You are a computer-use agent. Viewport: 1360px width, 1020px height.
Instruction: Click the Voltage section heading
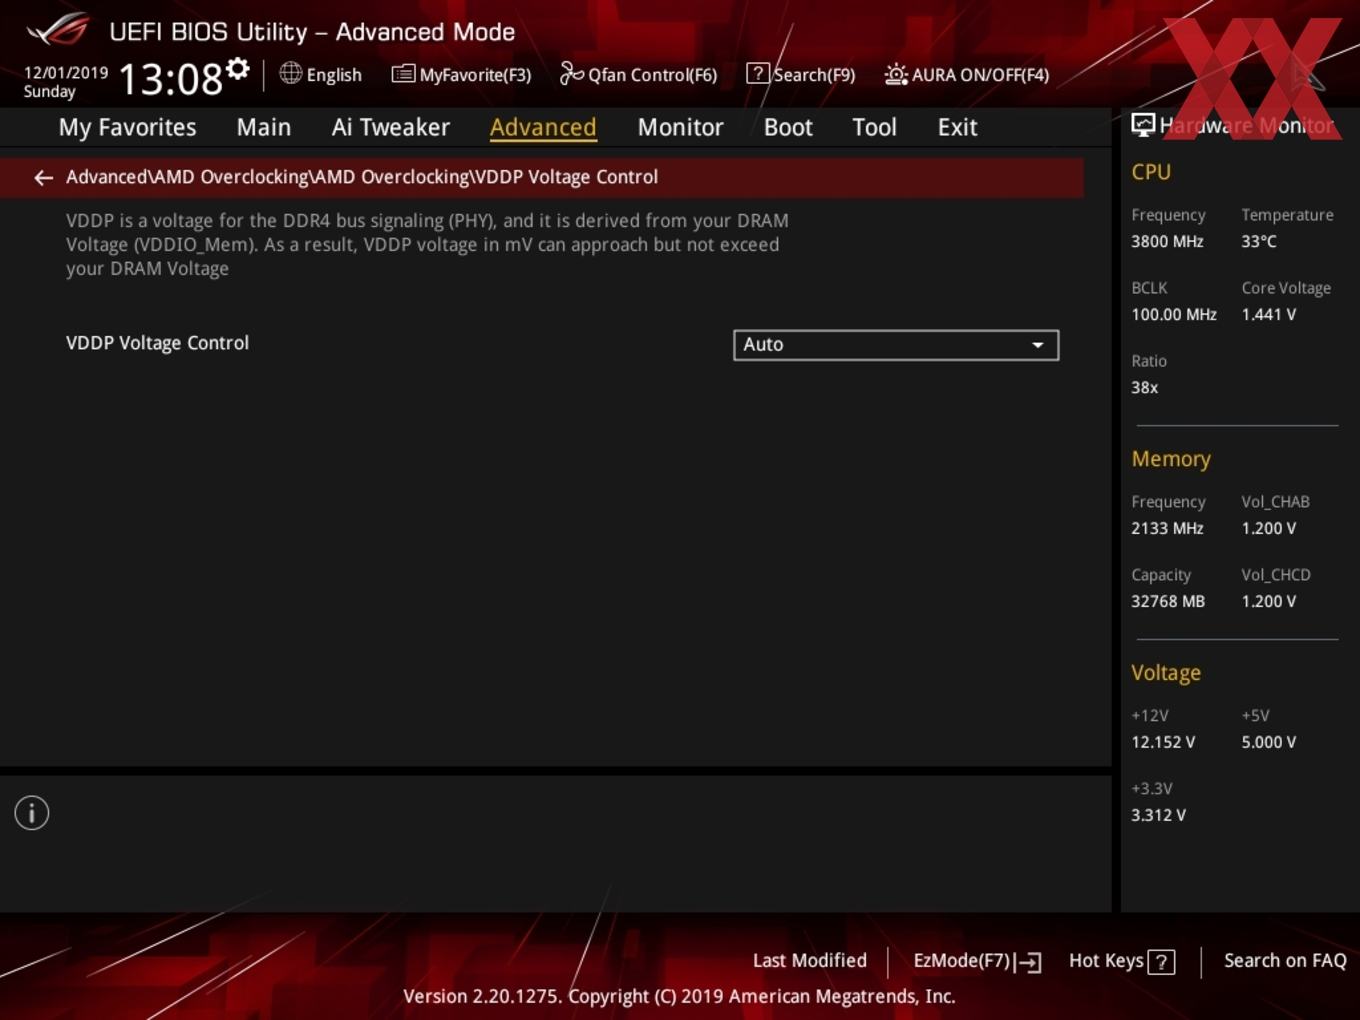tap(1166, 673)
